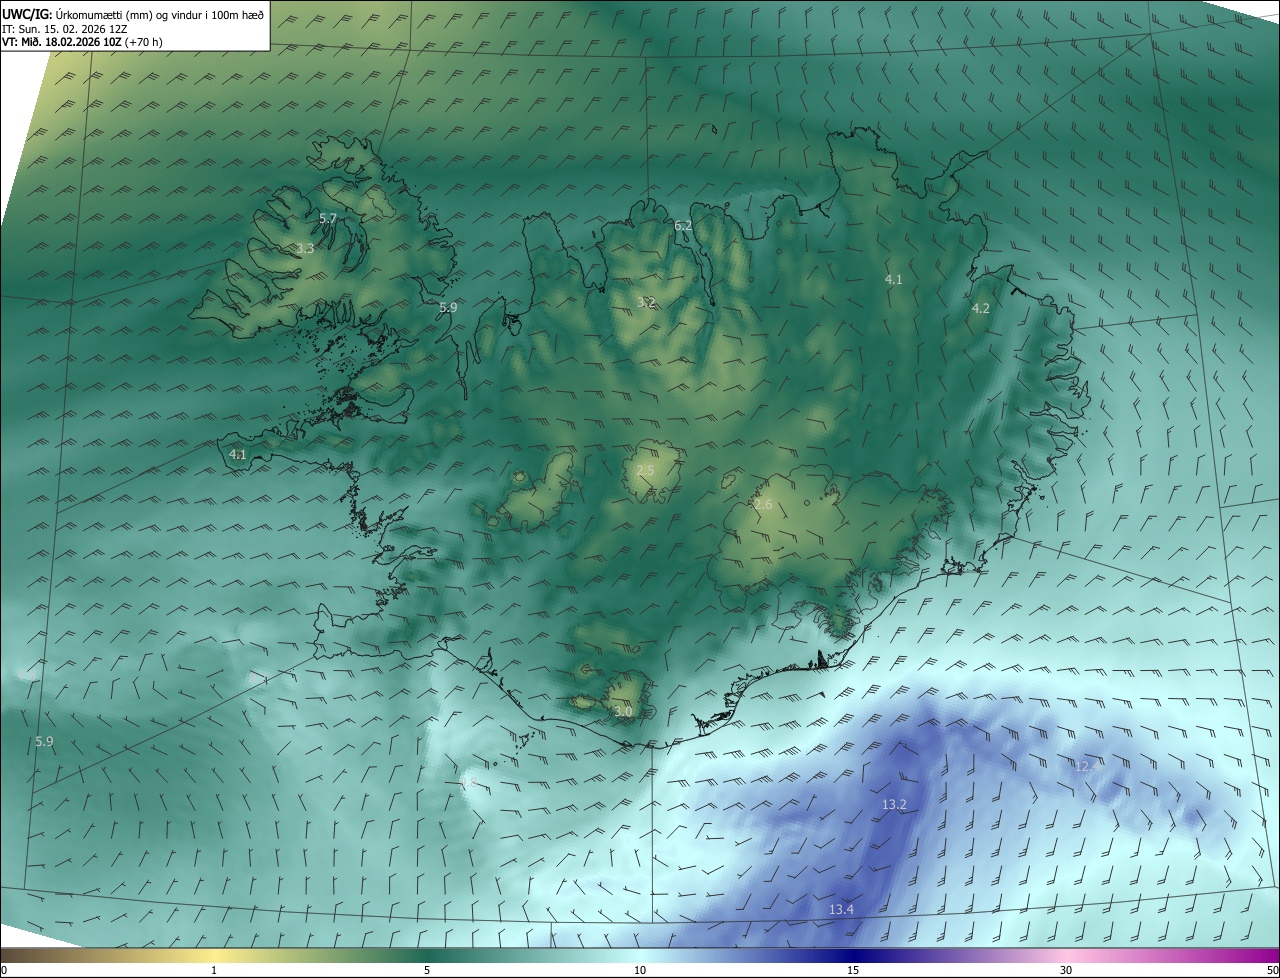The height and width of the screenshot is (978, 1280).
Task: Click the color scale tick label 1
Action: [x=214, y=970]
